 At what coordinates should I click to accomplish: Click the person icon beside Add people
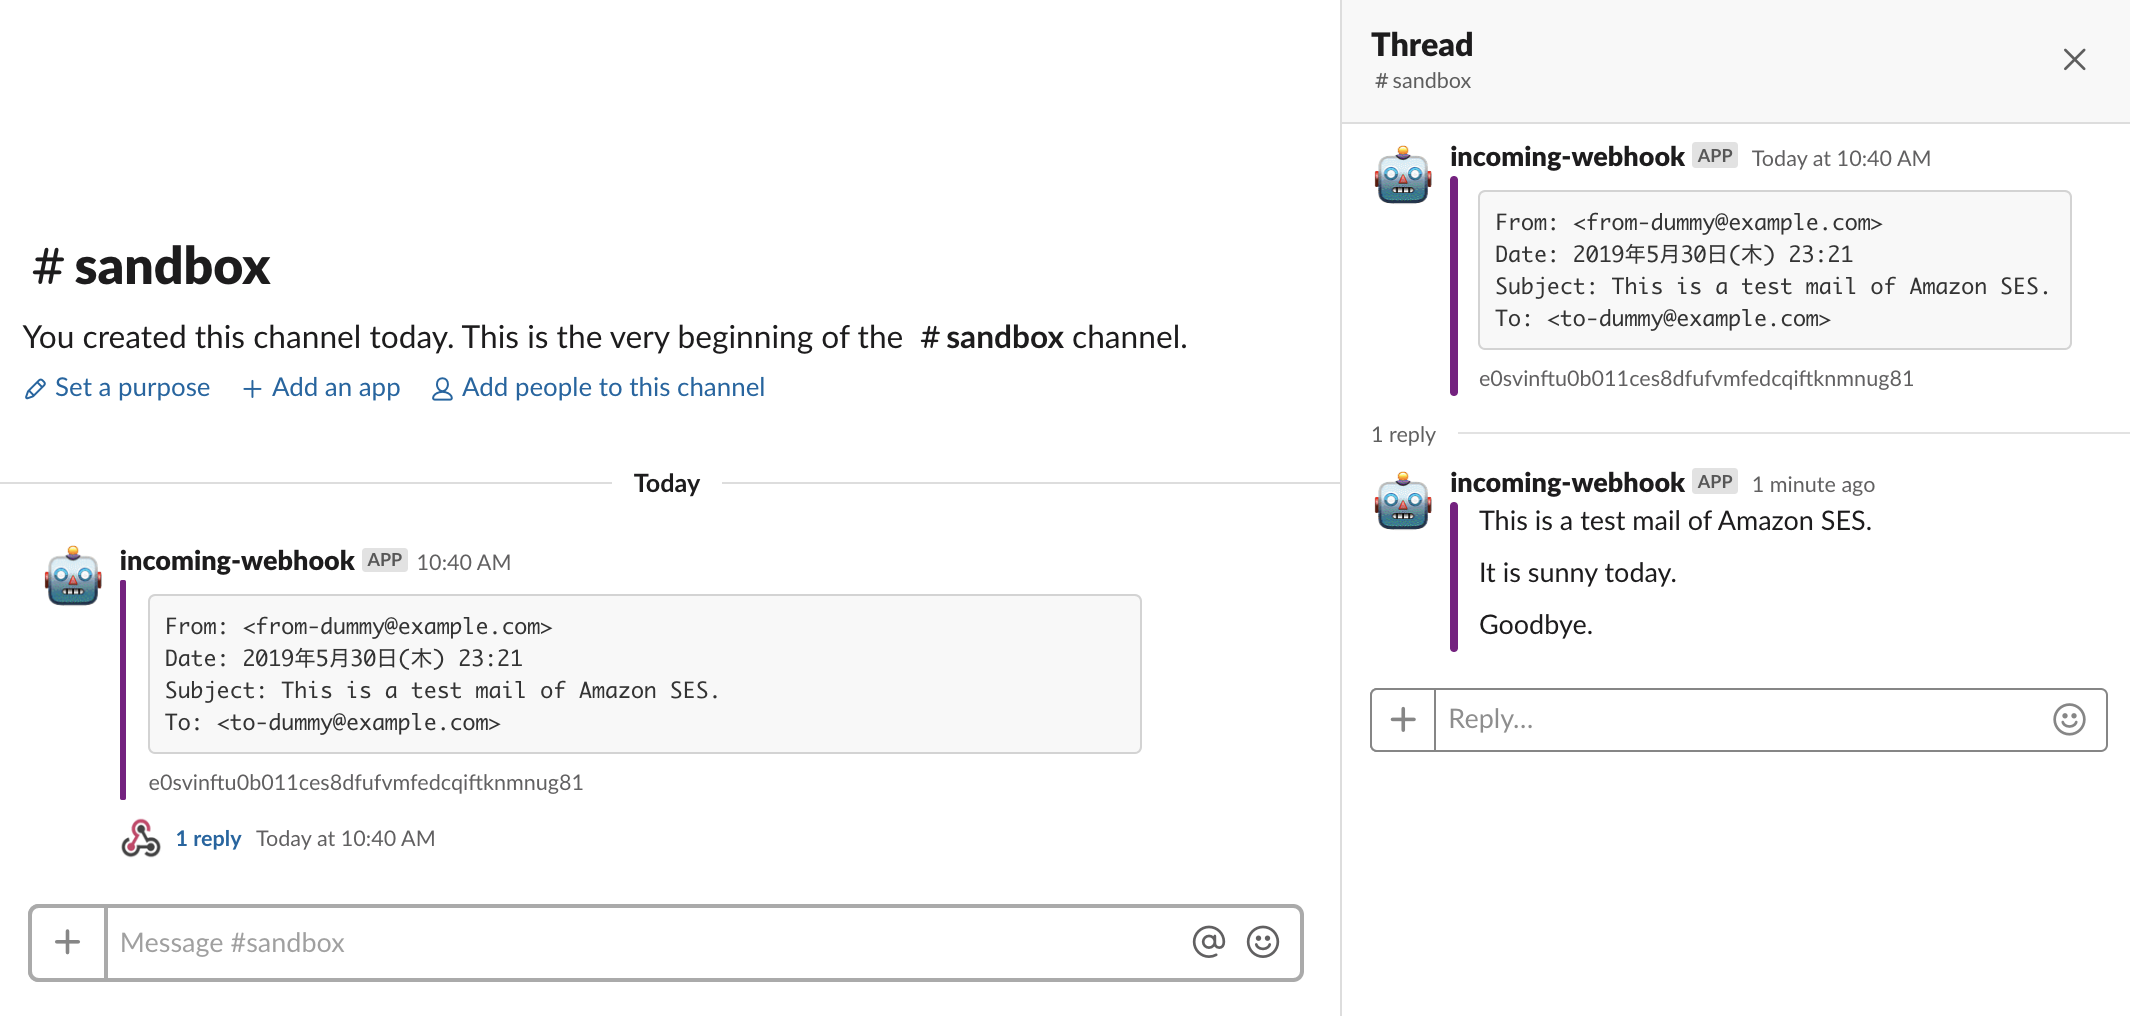(x=441, y=388)
